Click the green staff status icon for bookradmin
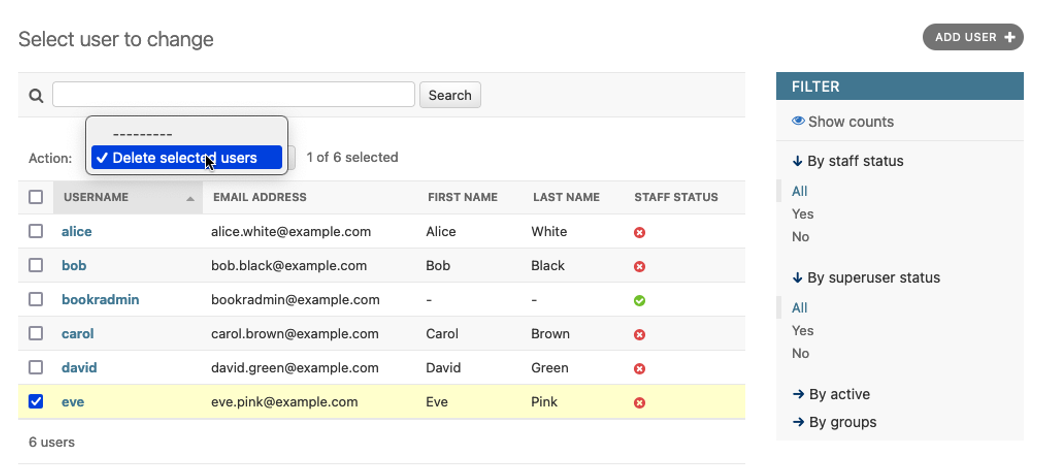This screenshot has height=465, width=1047. click(x=640, y=300)
